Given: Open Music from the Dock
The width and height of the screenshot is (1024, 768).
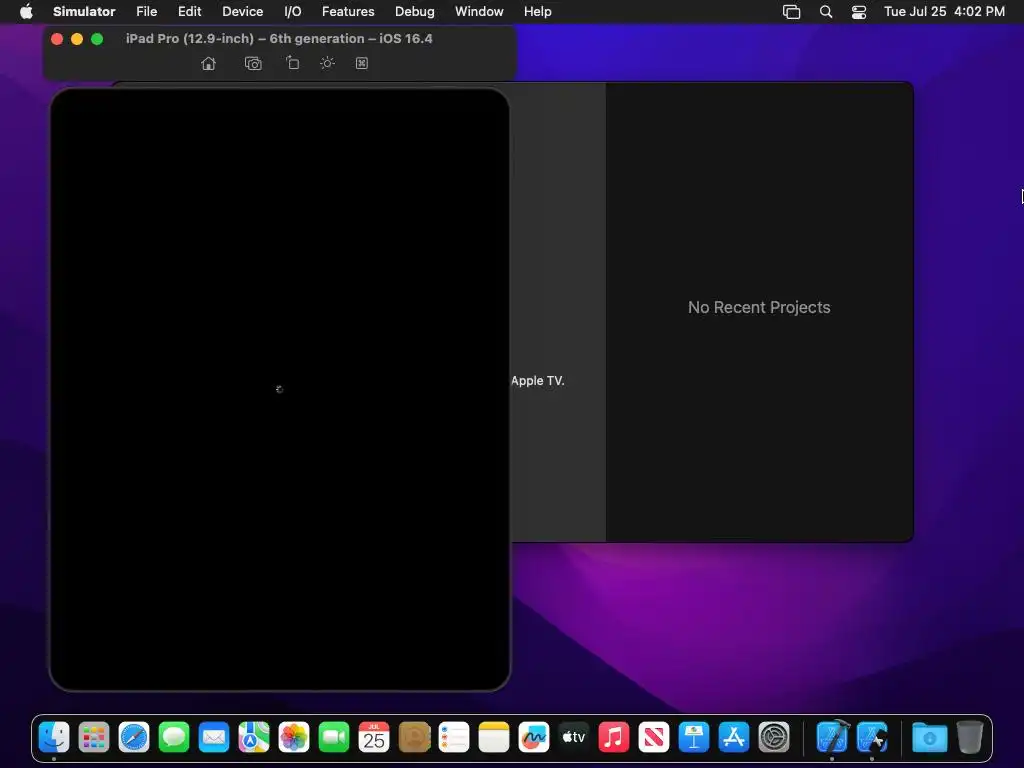Looking at the screenshot, I should 614,737.
